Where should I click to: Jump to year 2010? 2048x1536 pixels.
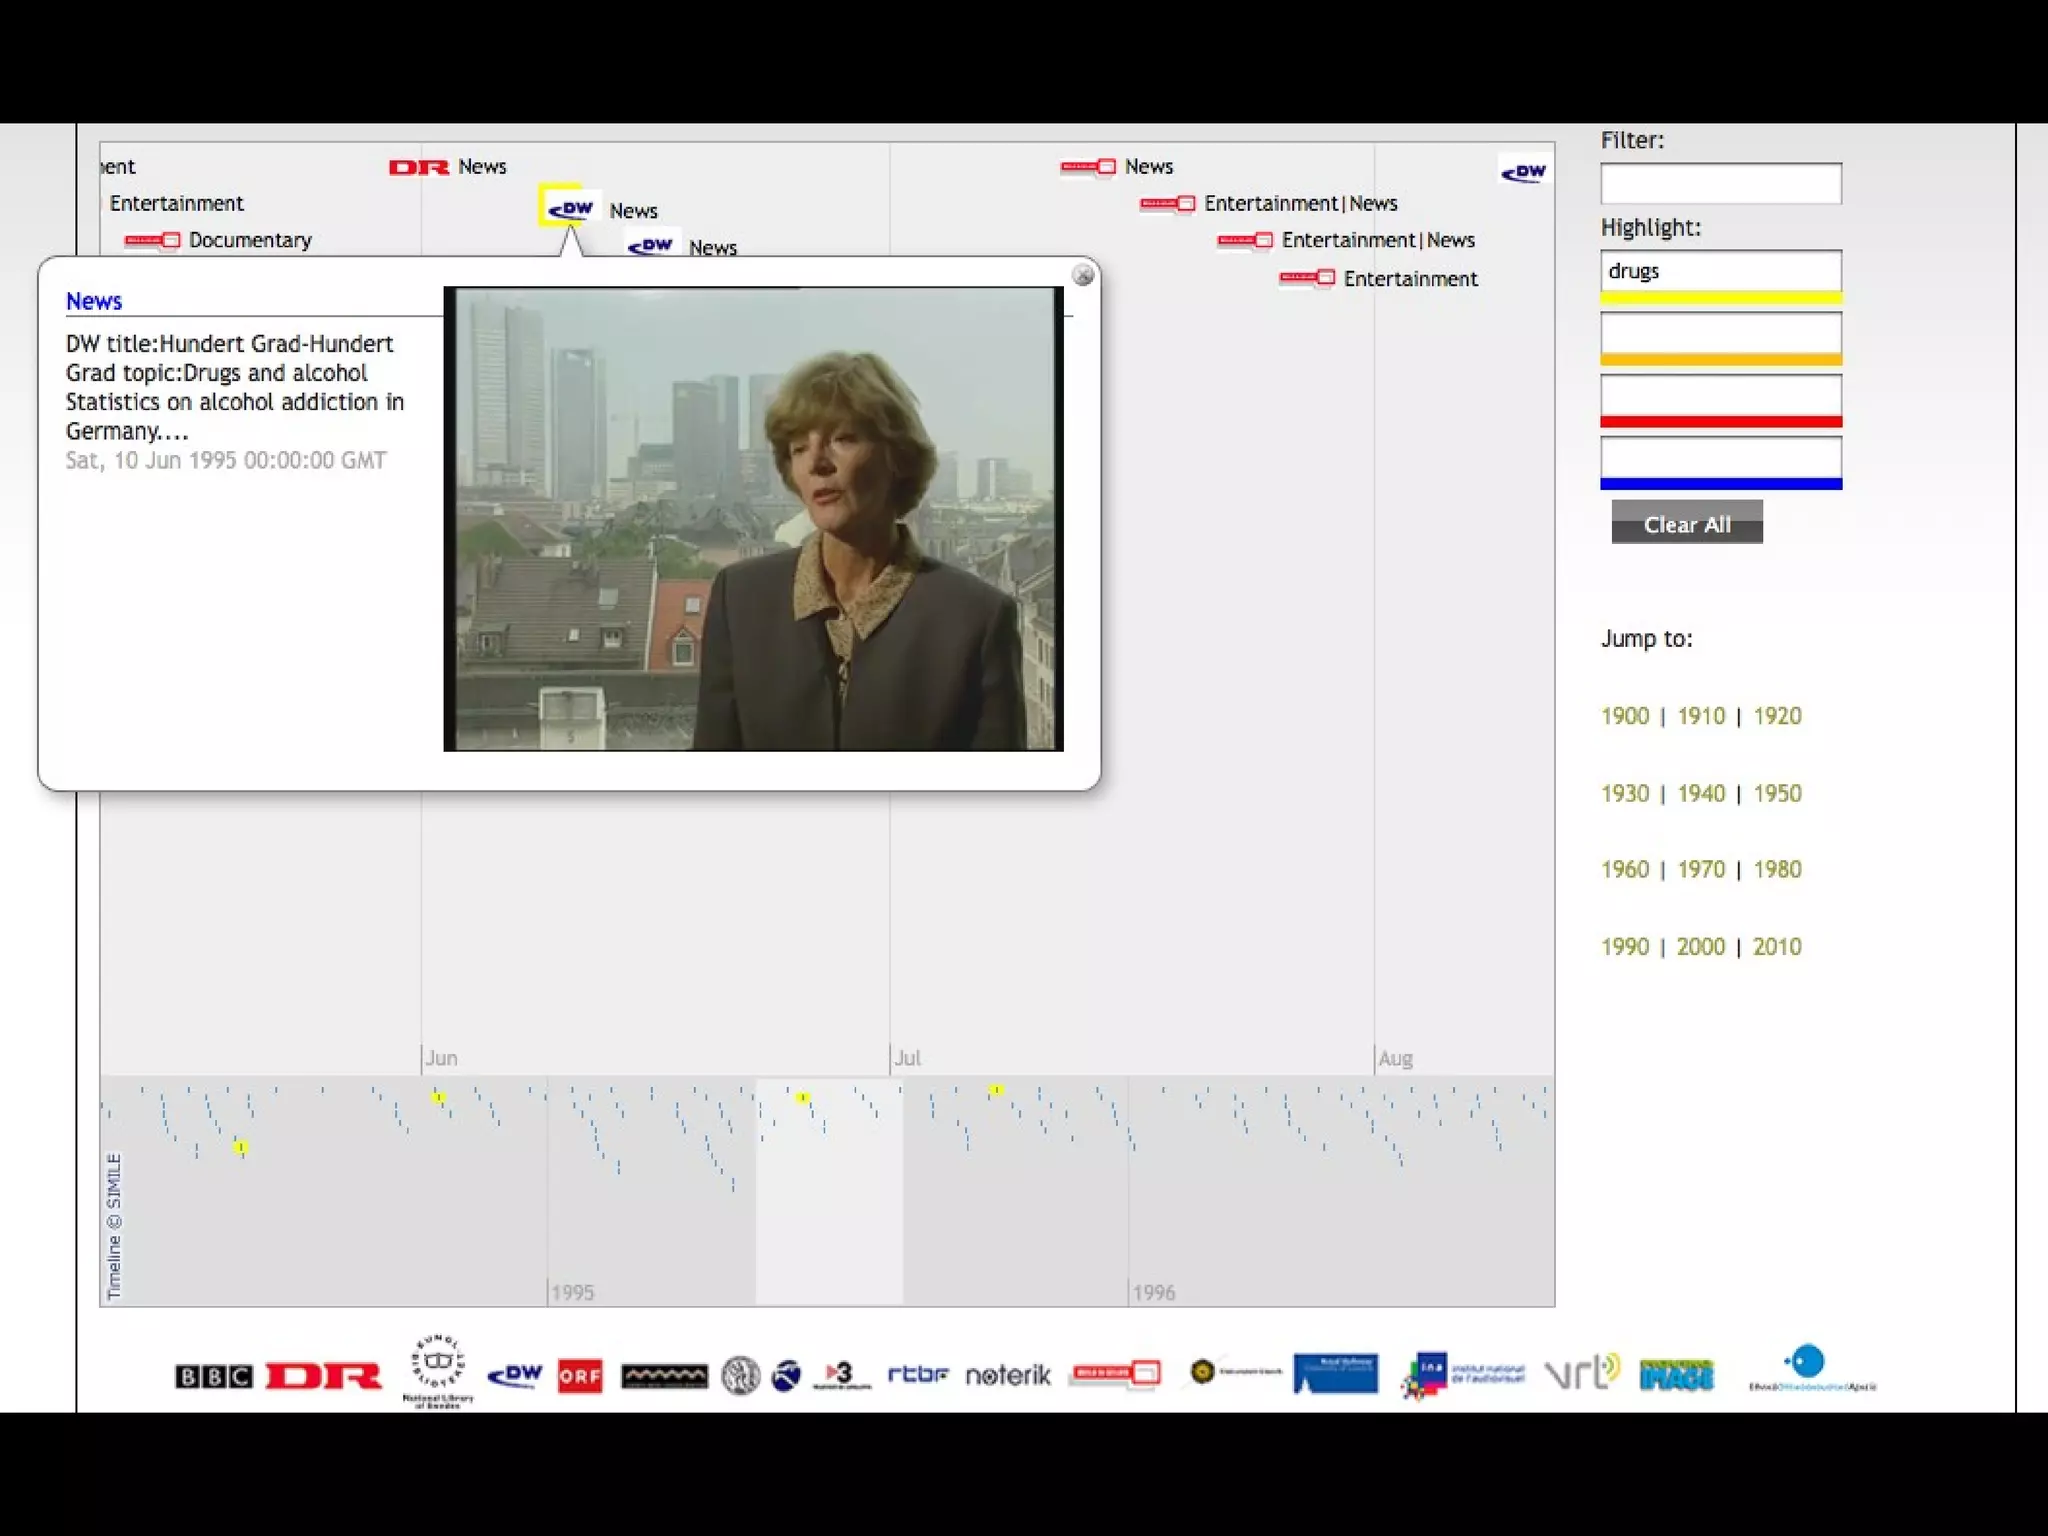[x=1776, y=946]
